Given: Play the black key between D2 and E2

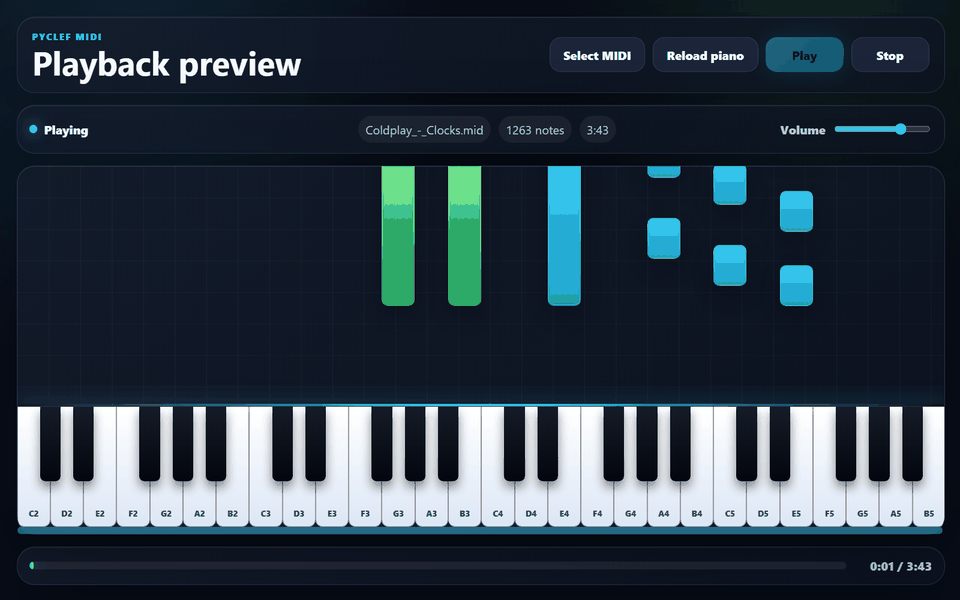Looking at the screenshot, I should pos(83,444).
